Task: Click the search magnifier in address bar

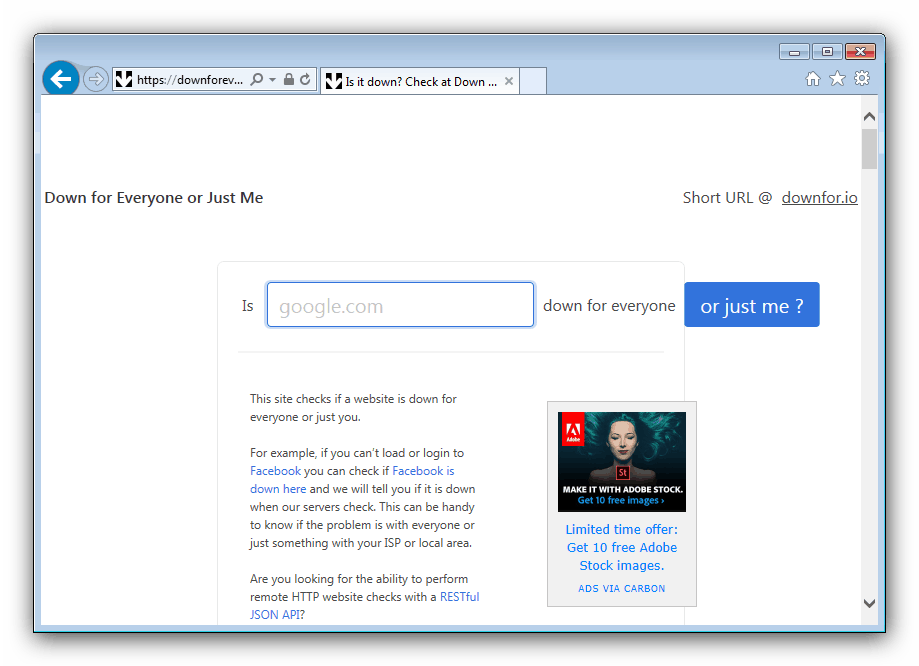Action: point(257,79)
